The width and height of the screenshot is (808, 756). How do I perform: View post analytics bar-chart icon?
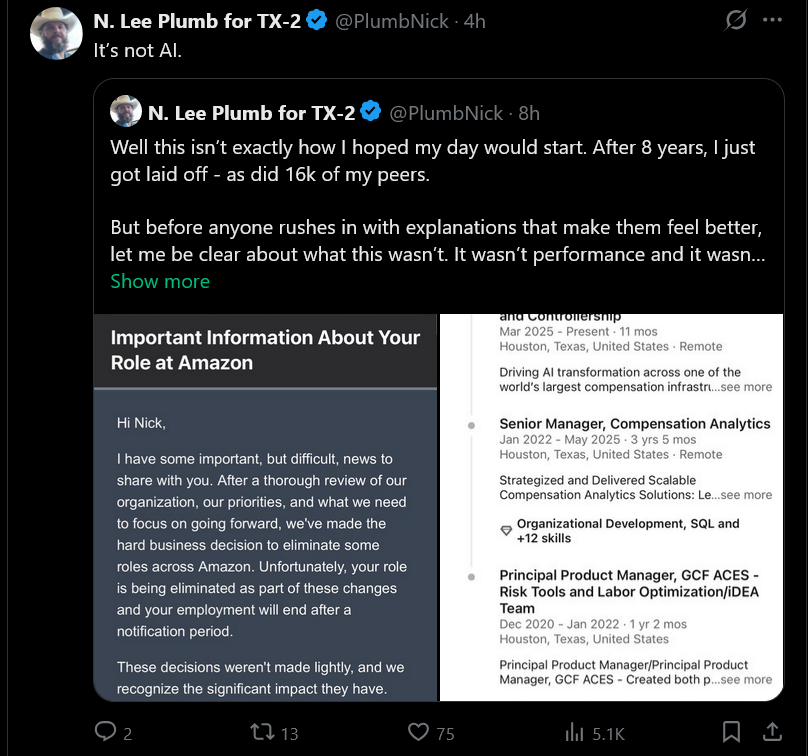tap(575, 732)
